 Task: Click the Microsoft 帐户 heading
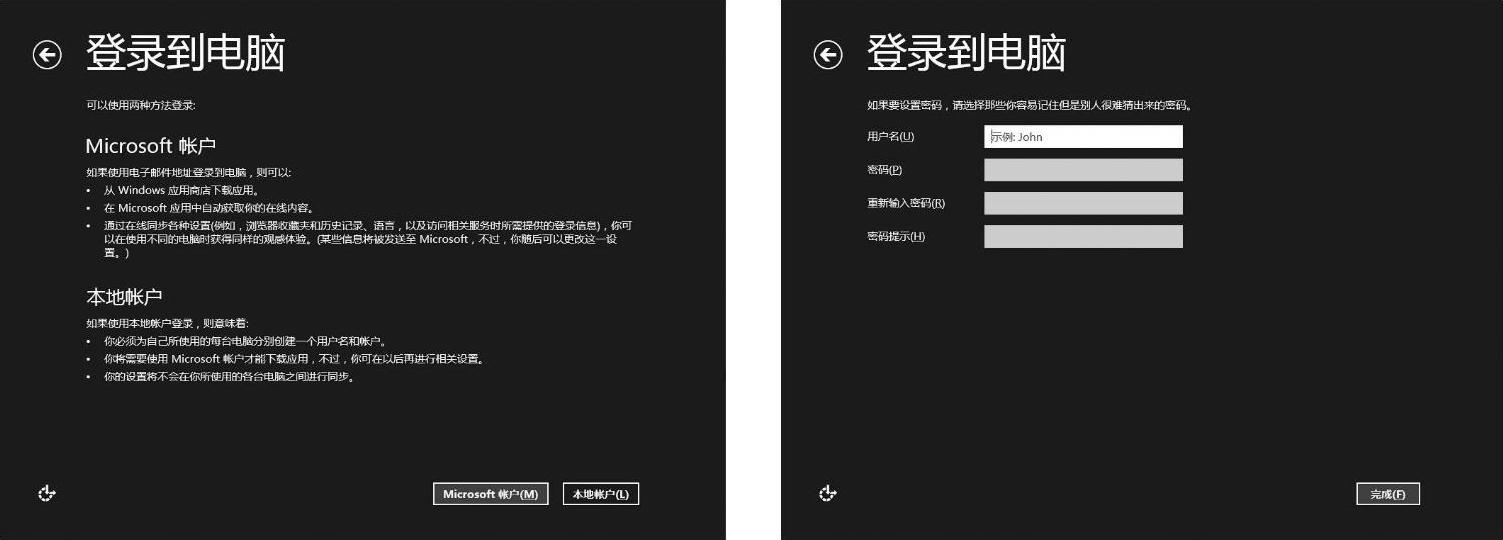[x=151, y=146]
